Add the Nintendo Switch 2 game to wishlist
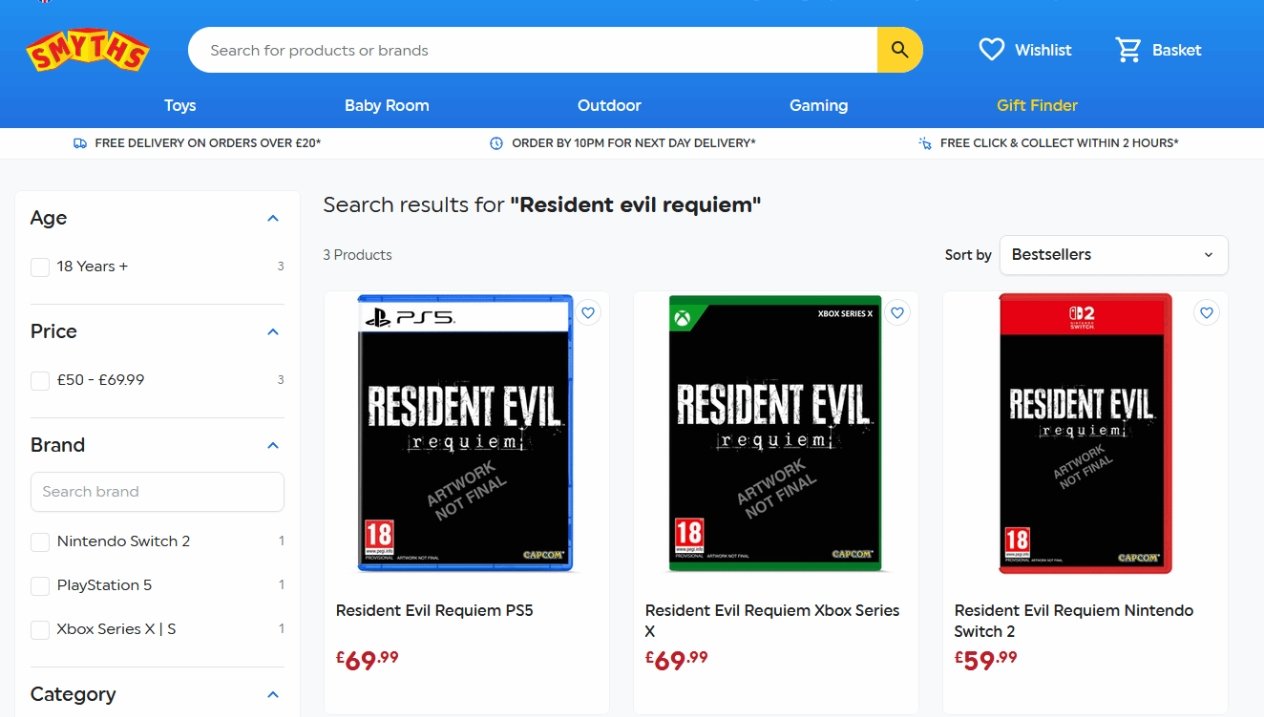Viewport: 1264px width, 717px height. pos(1206,313)
